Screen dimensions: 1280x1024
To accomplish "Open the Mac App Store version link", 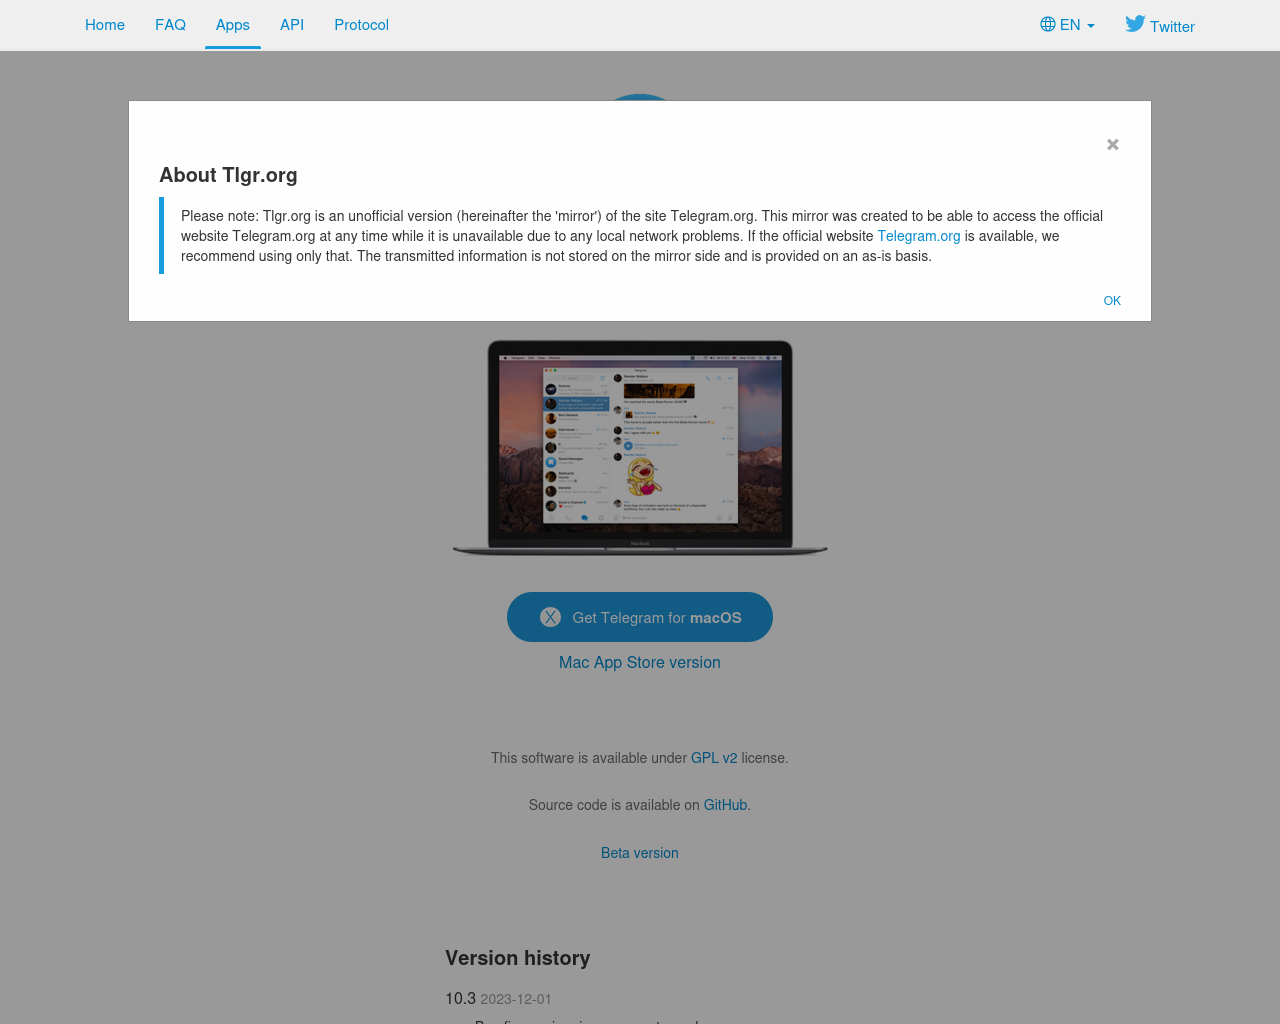I will click(640, 662).
